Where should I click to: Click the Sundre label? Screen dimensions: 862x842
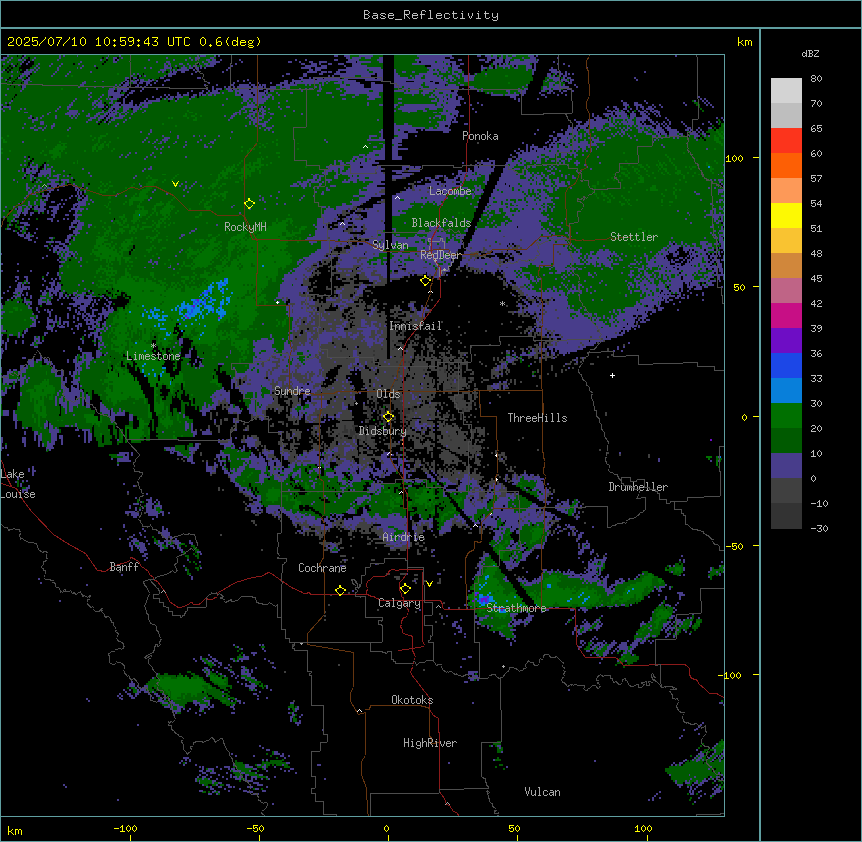pyautogui.click(x=292, y=391)
